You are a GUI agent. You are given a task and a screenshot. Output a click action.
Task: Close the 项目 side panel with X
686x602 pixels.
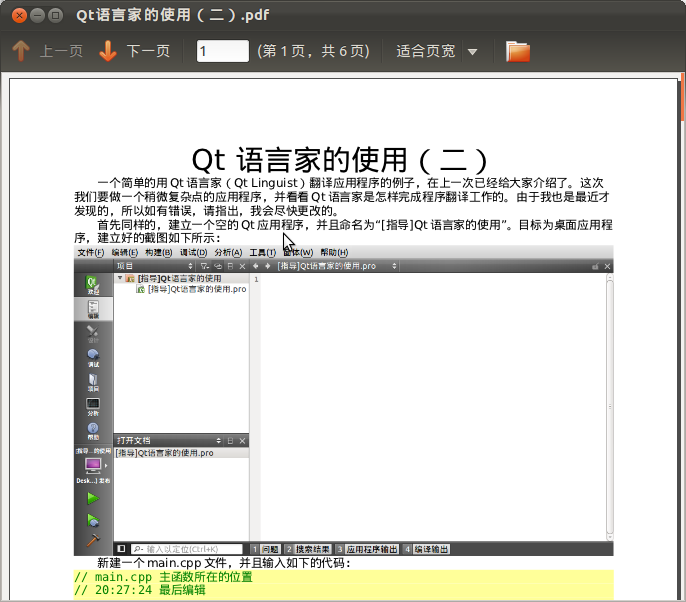(242, 266)
